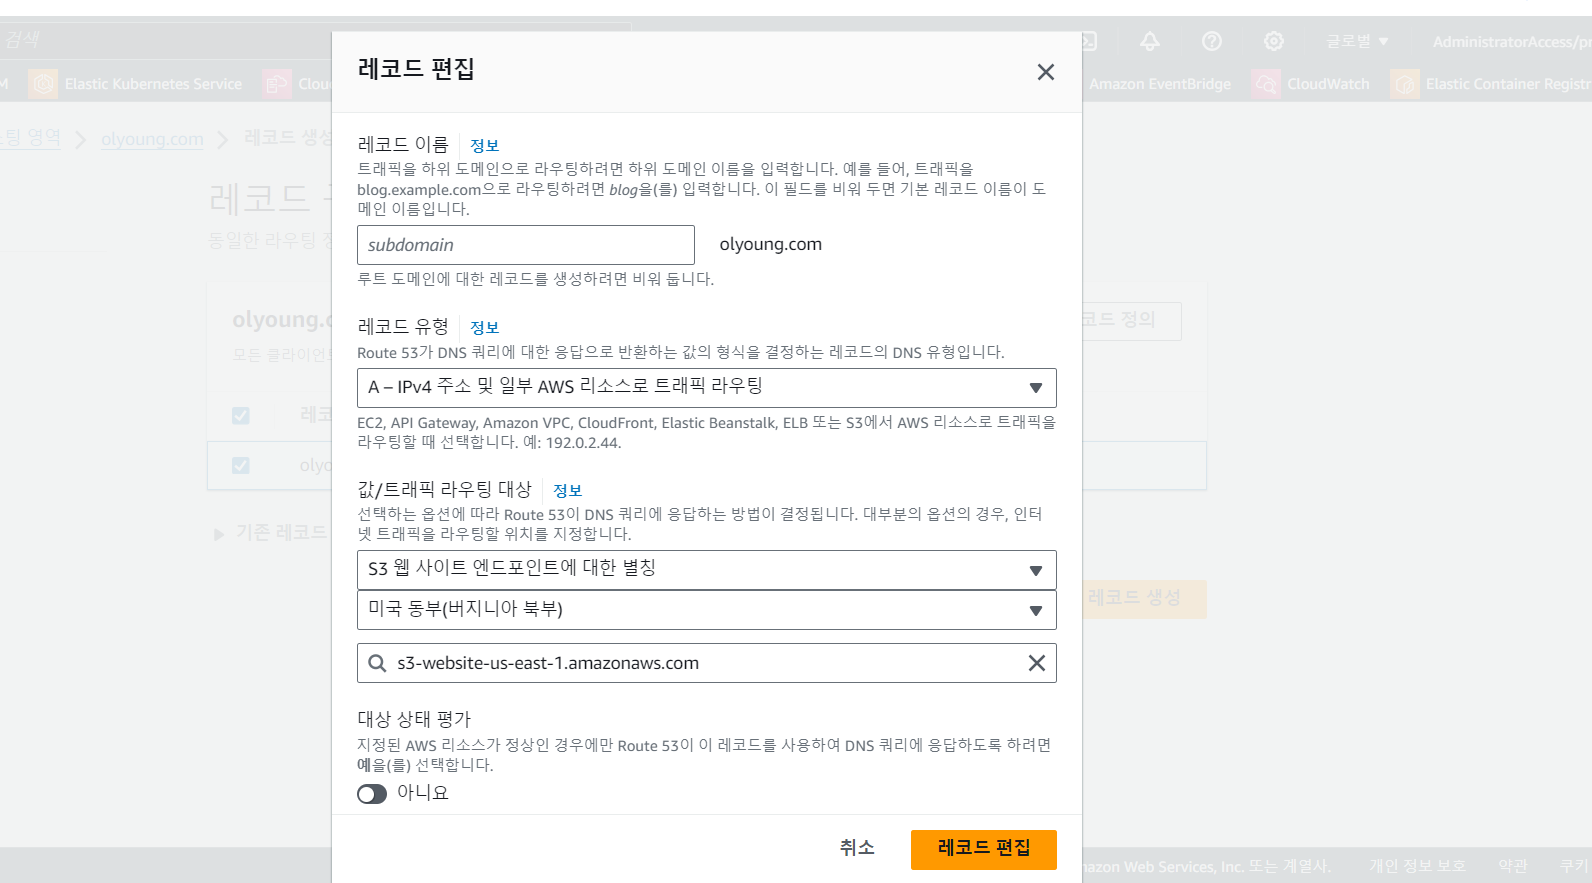1592x883 pixels.
Task: Click the CloudWatch service icon
Action: [1267, 84]
